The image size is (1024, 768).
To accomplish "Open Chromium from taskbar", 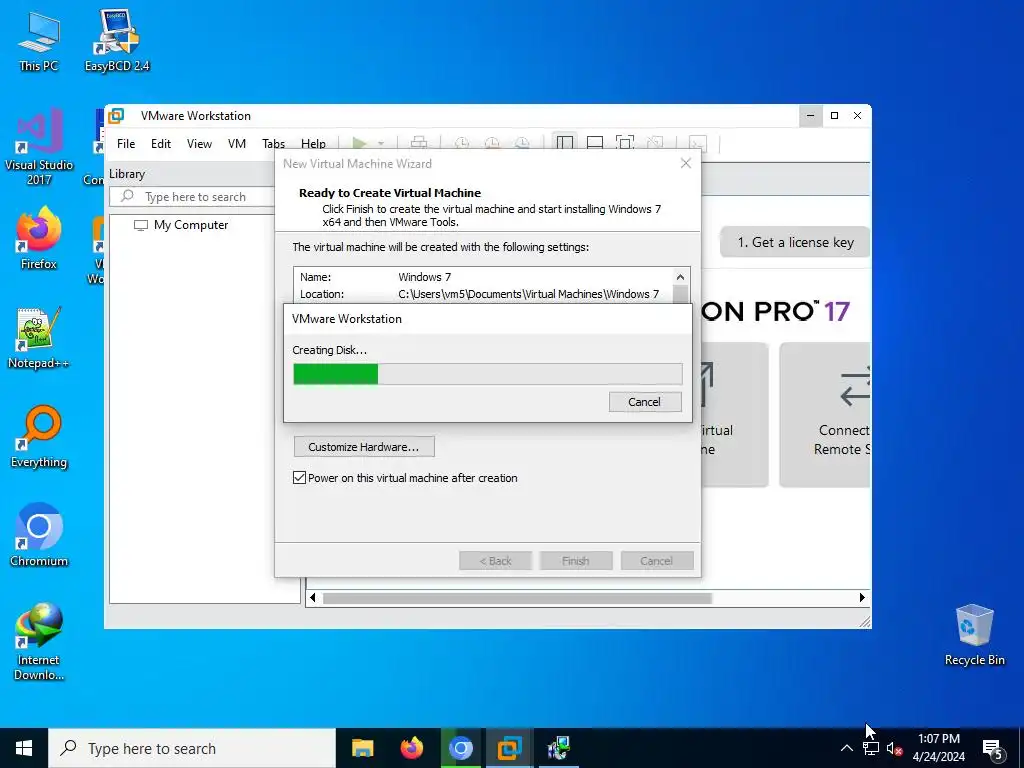I will pyautogui.click(x=460, y=748).
